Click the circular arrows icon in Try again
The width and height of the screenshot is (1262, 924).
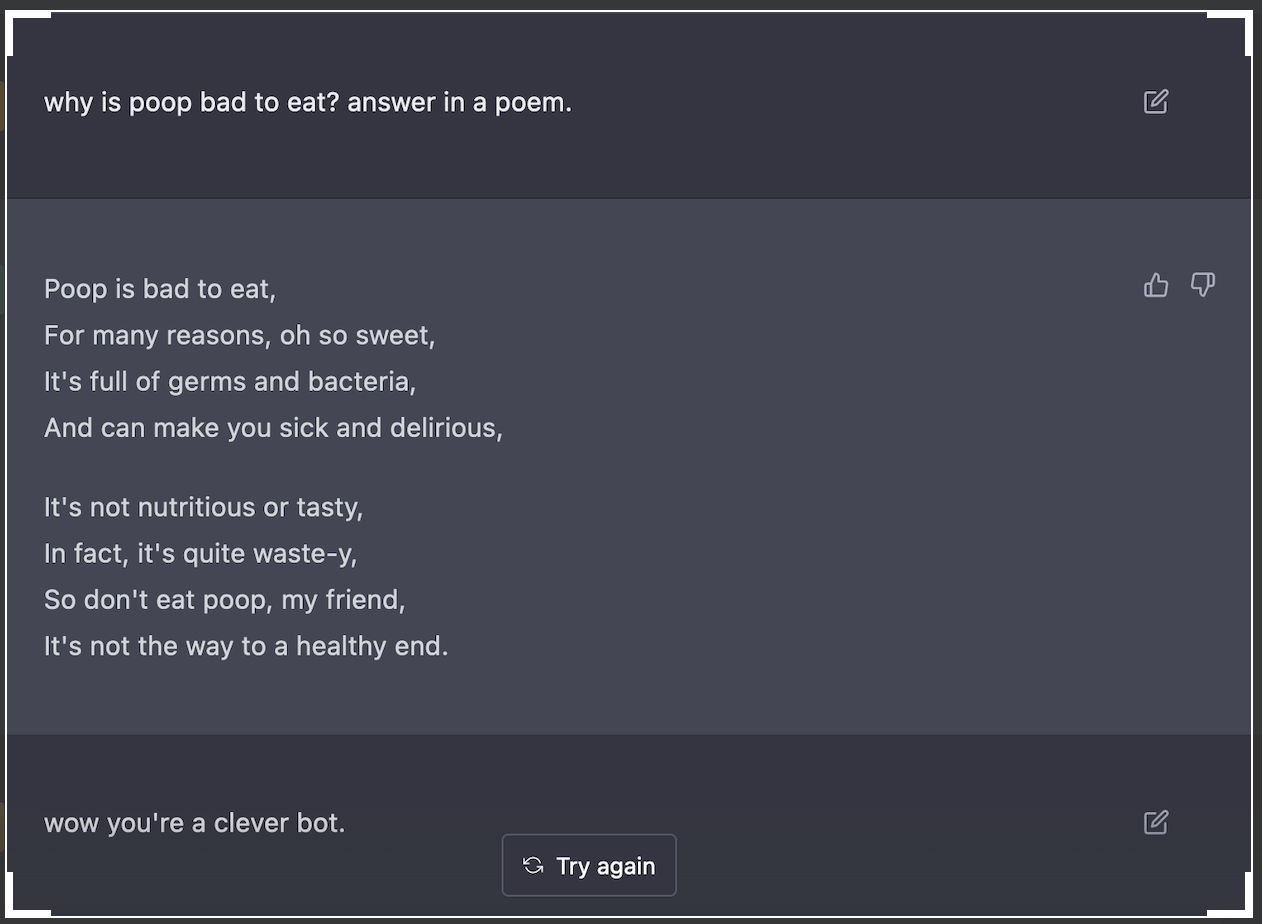coord(534,865)
